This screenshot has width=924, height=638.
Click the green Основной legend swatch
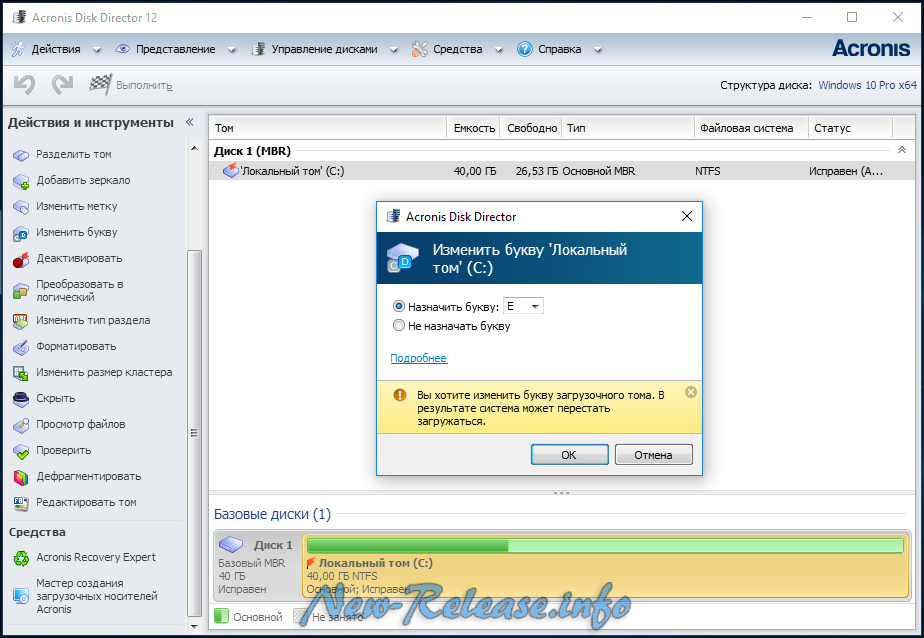tap(221, 616)
